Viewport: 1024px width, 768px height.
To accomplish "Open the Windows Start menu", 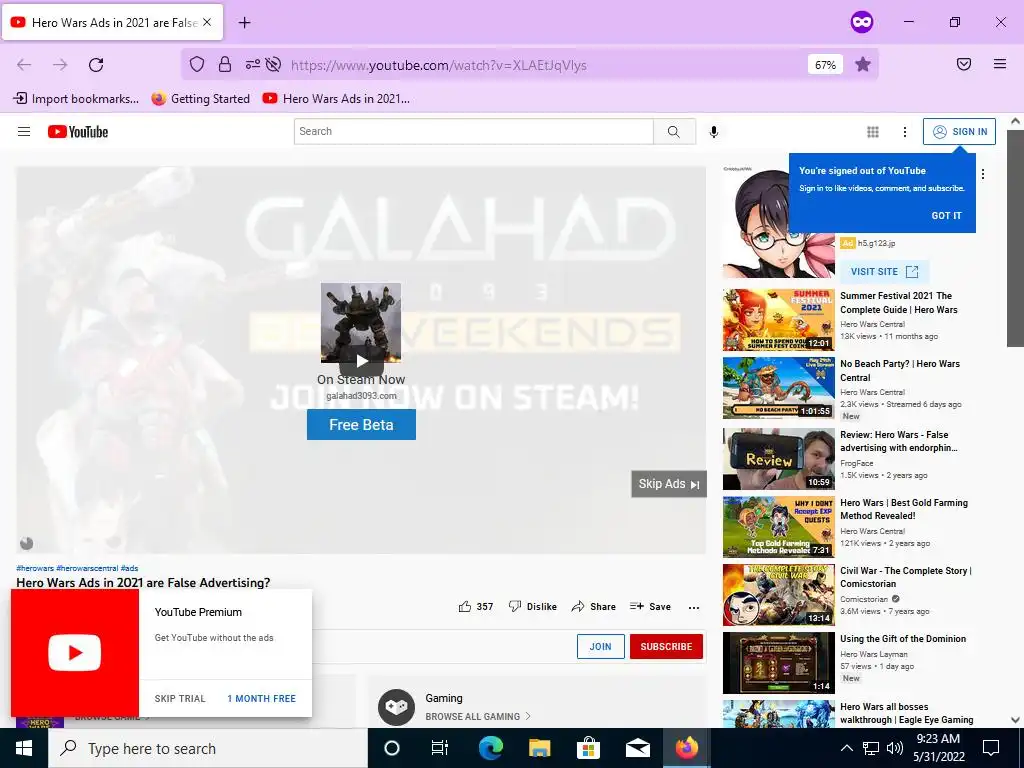I will tap(24, 748).
